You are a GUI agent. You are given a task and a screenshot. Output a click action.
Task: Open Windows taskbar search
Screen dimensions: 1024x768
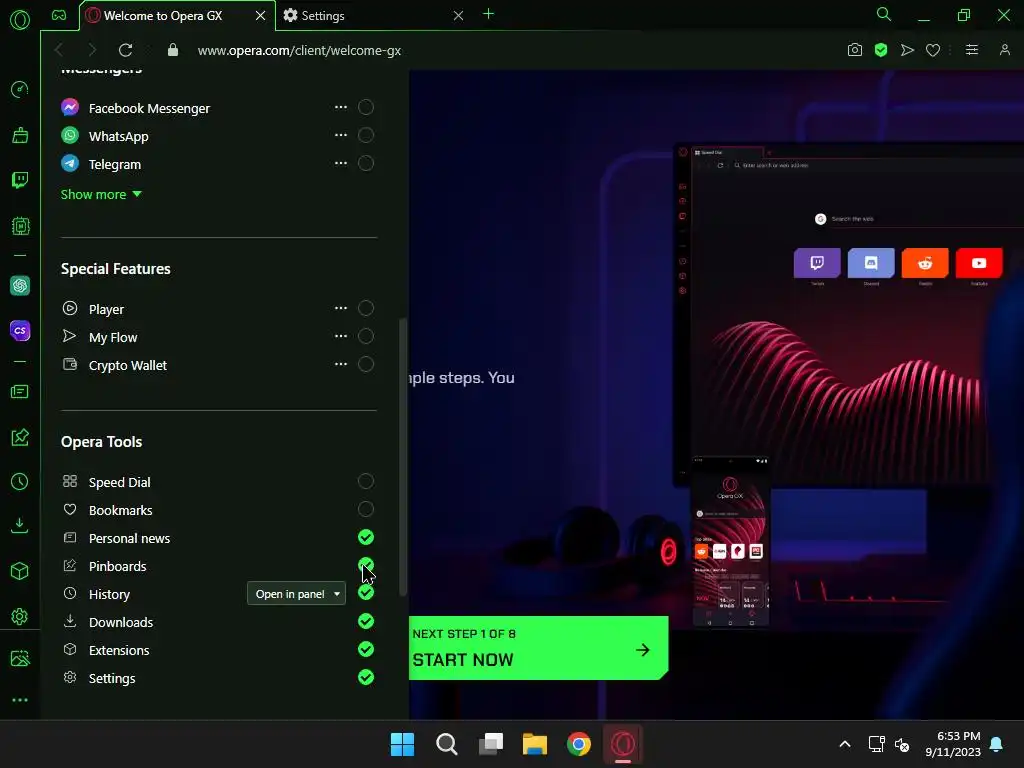447,744
